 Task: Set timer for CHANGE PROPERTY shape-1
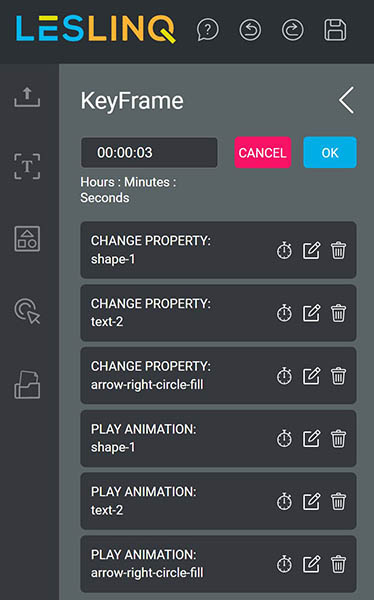coord(284,251)
